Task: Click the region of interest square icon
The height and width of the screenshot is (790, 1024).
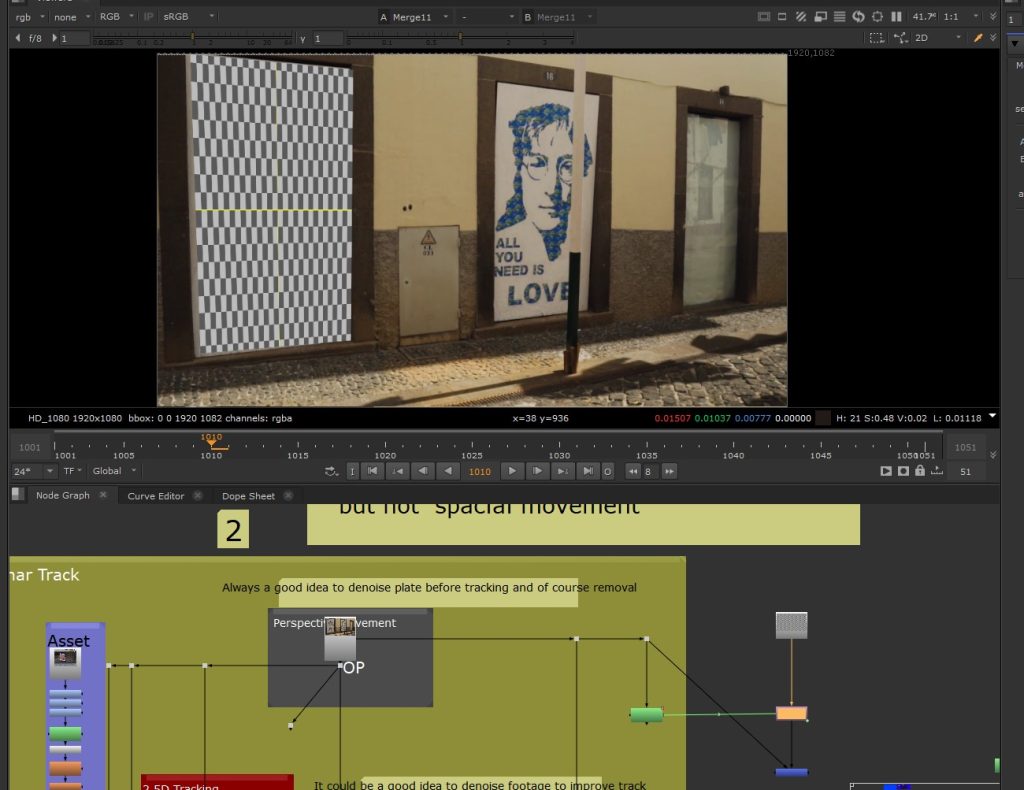Action: 782,16
